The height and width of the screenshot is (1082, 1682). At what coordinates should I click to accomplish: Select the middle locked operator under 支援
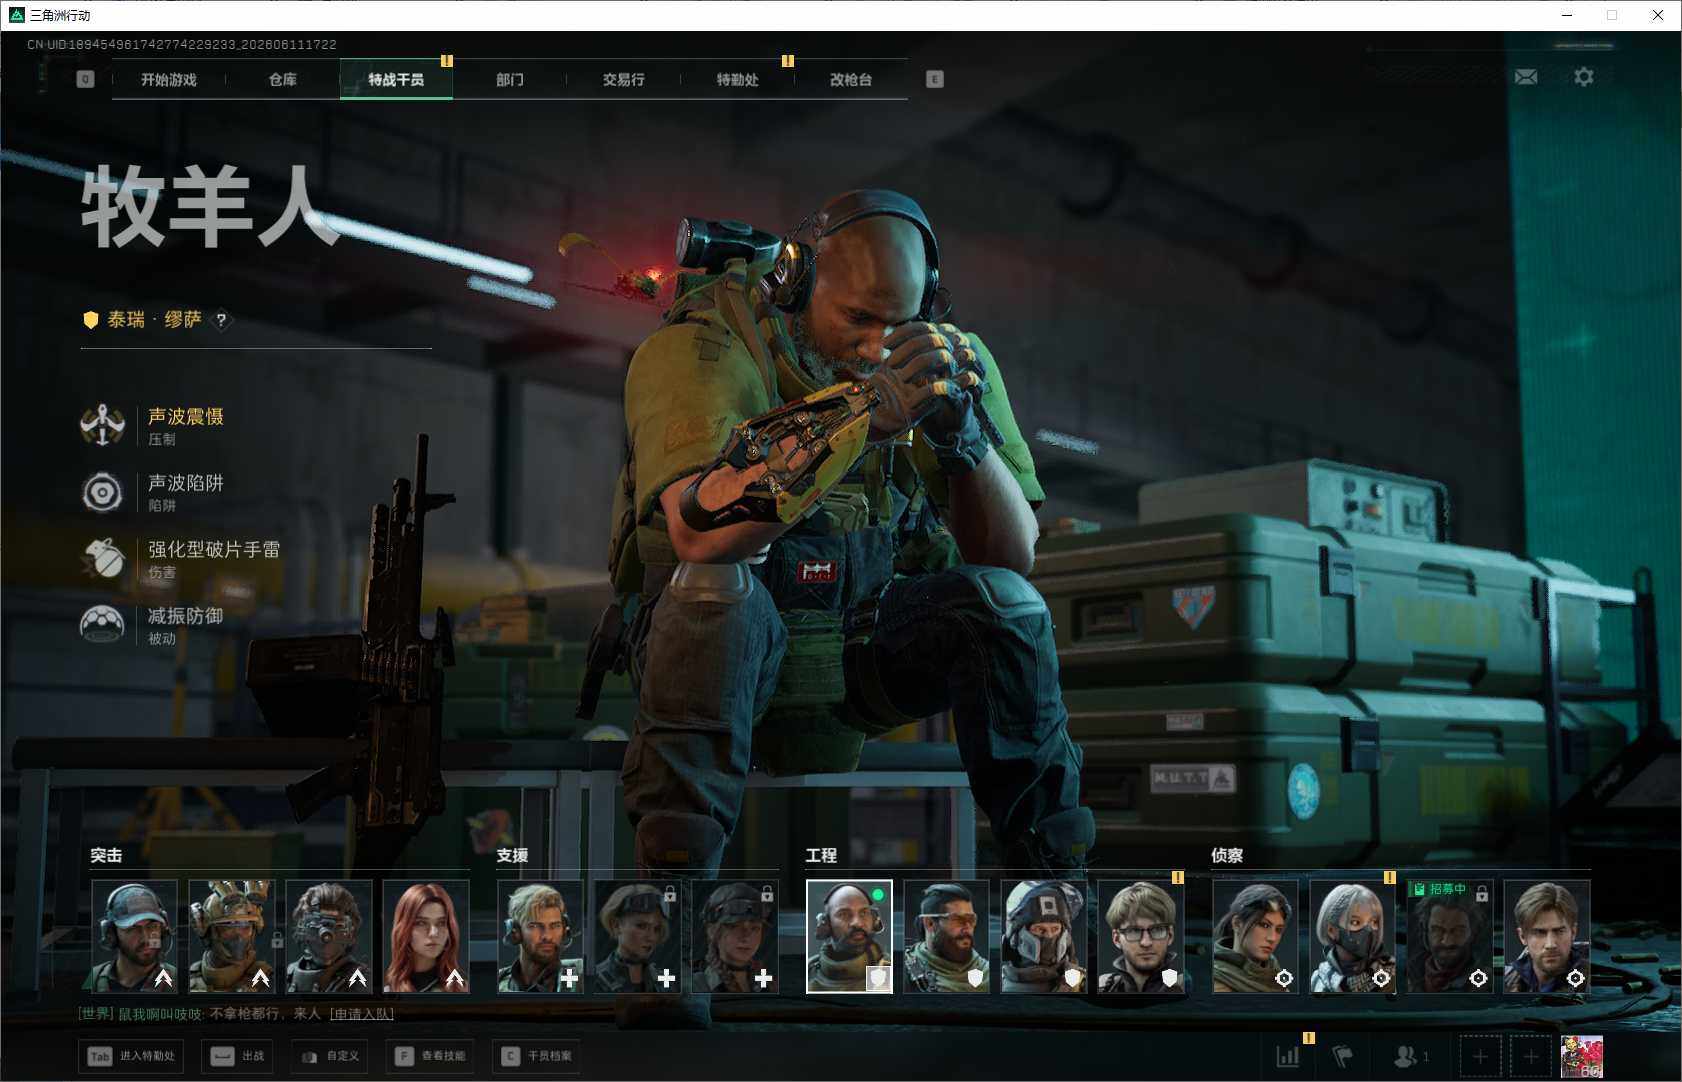(x=638, y=936)
